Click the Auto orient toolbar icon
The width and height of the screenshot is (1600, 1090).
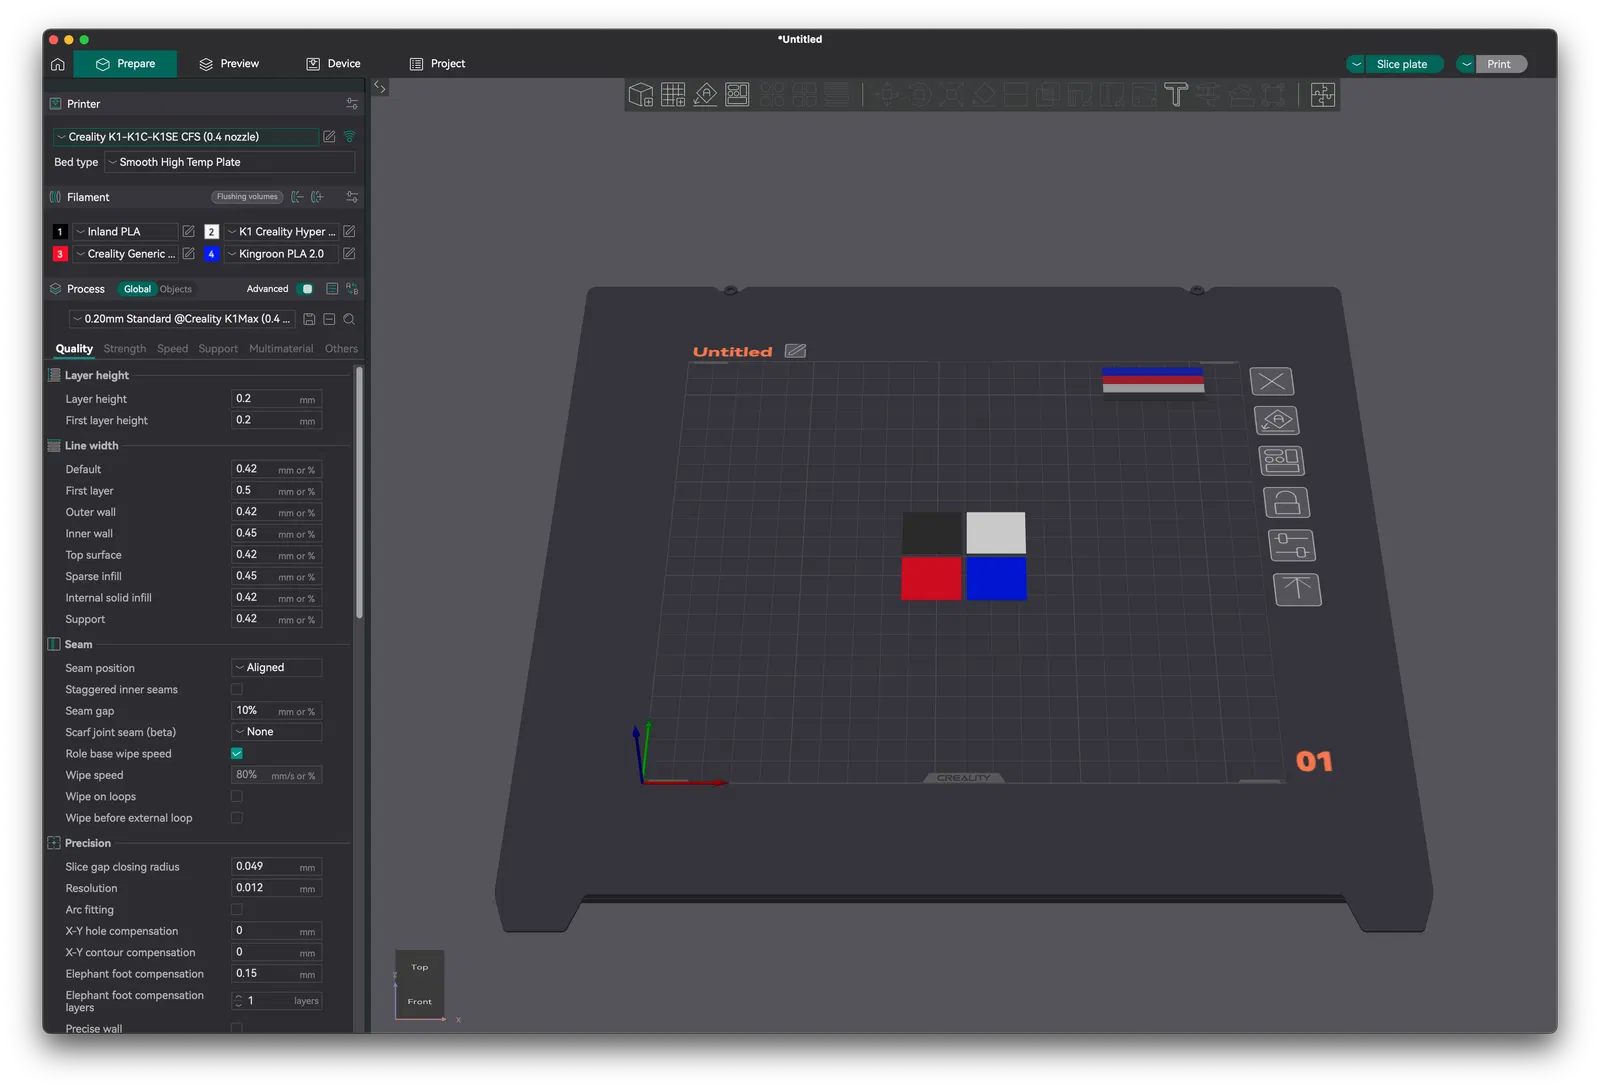tap(705, 95)
